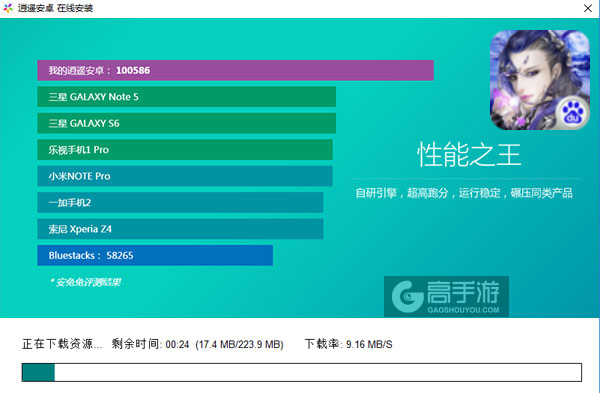Select the 一加手机2 bar

(x=180, y=202)
